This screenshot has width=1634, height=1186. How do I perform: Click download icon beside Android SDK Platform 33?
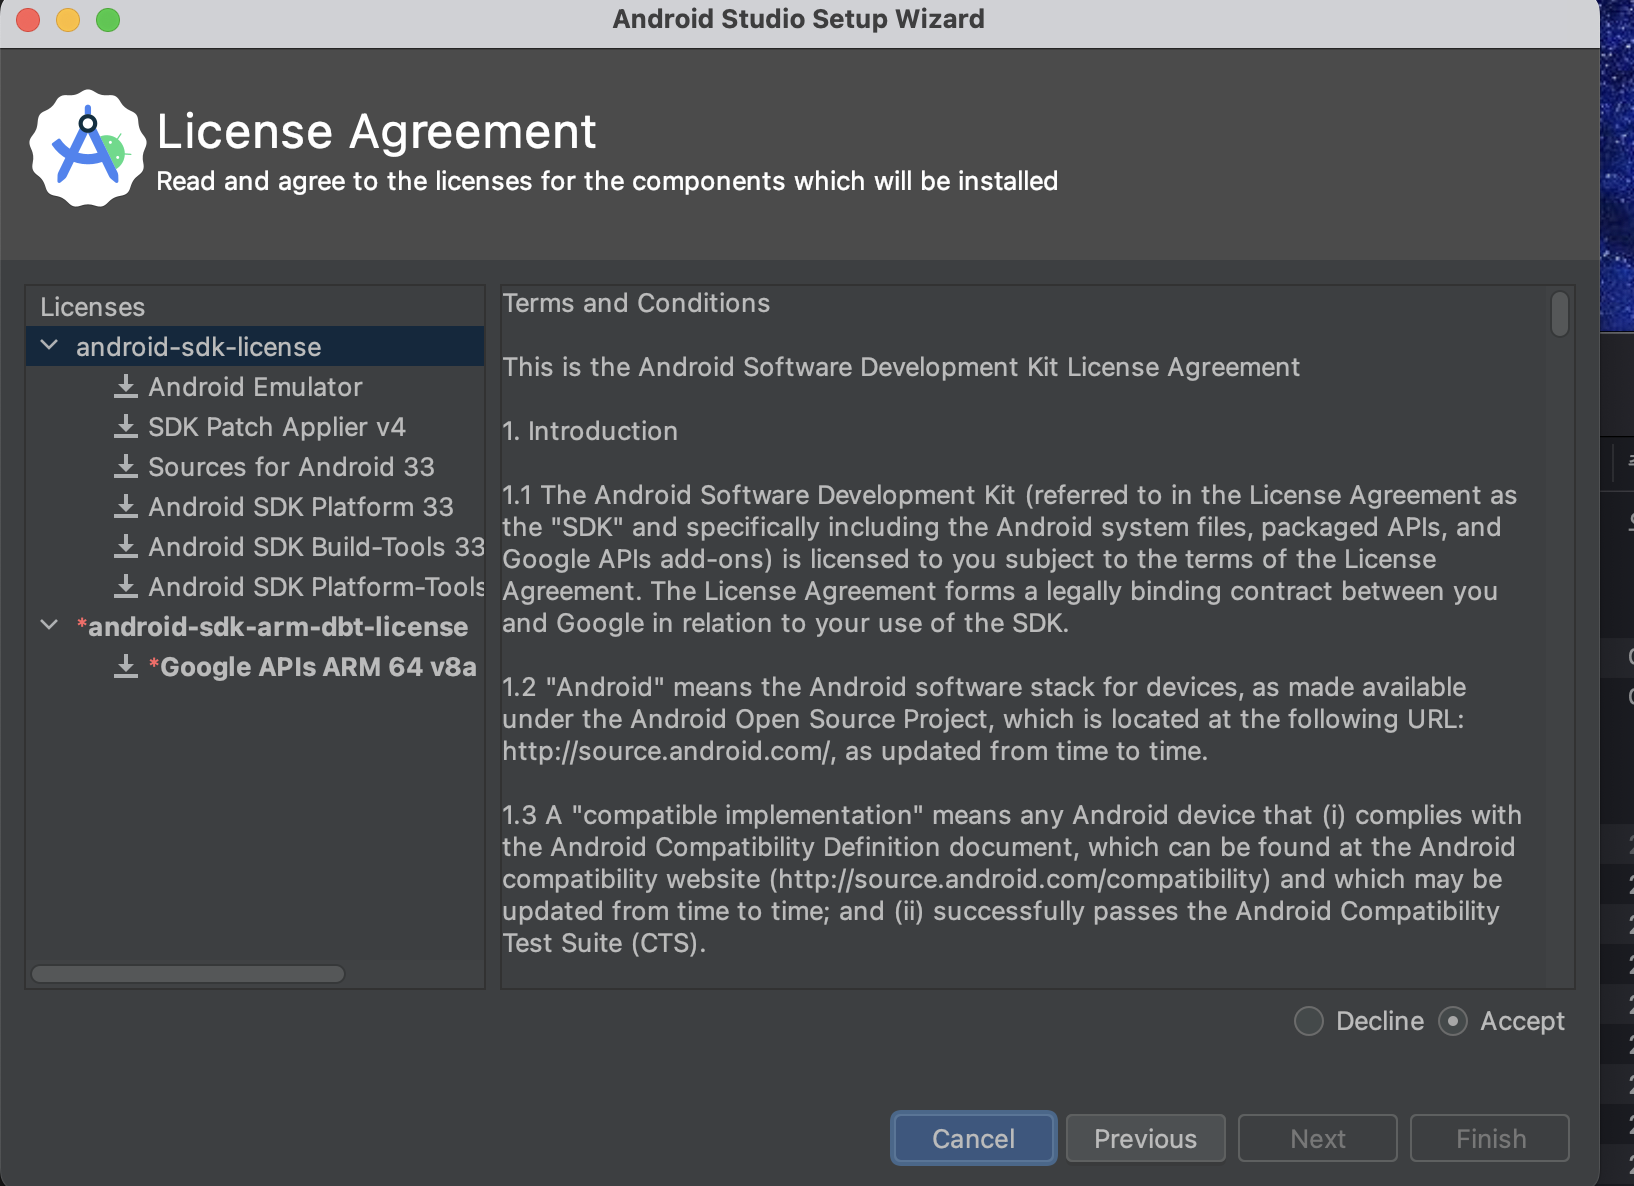click(x=126, y=507)
